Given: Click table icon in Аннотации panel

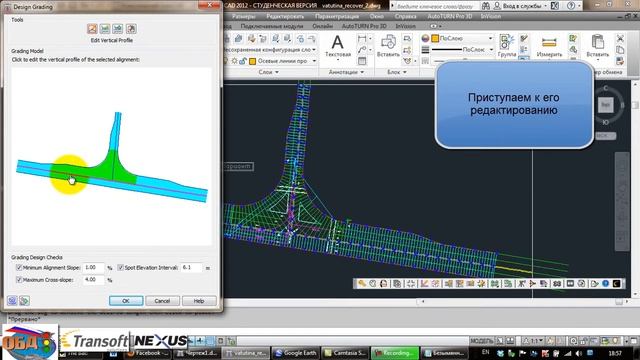Looking at the screenshot, I should [x=362, y=61].
